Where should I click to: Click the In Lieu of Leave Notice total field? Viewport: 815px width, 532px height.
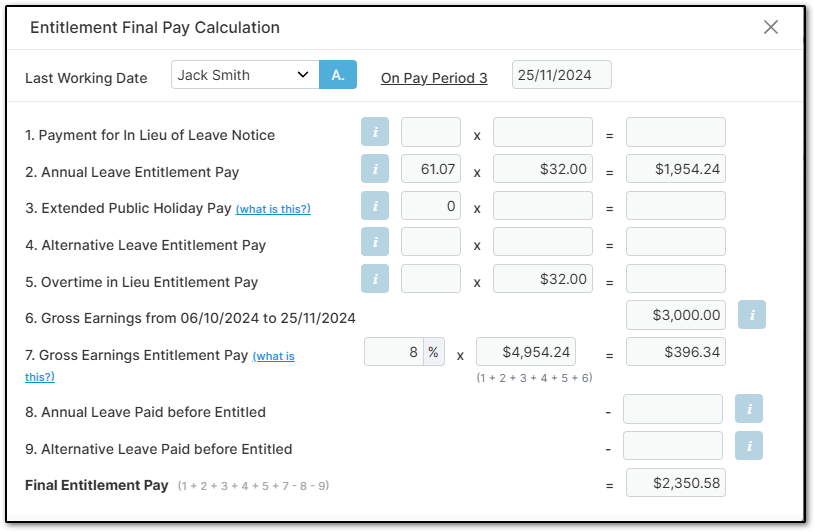click(x=676, y=132)
